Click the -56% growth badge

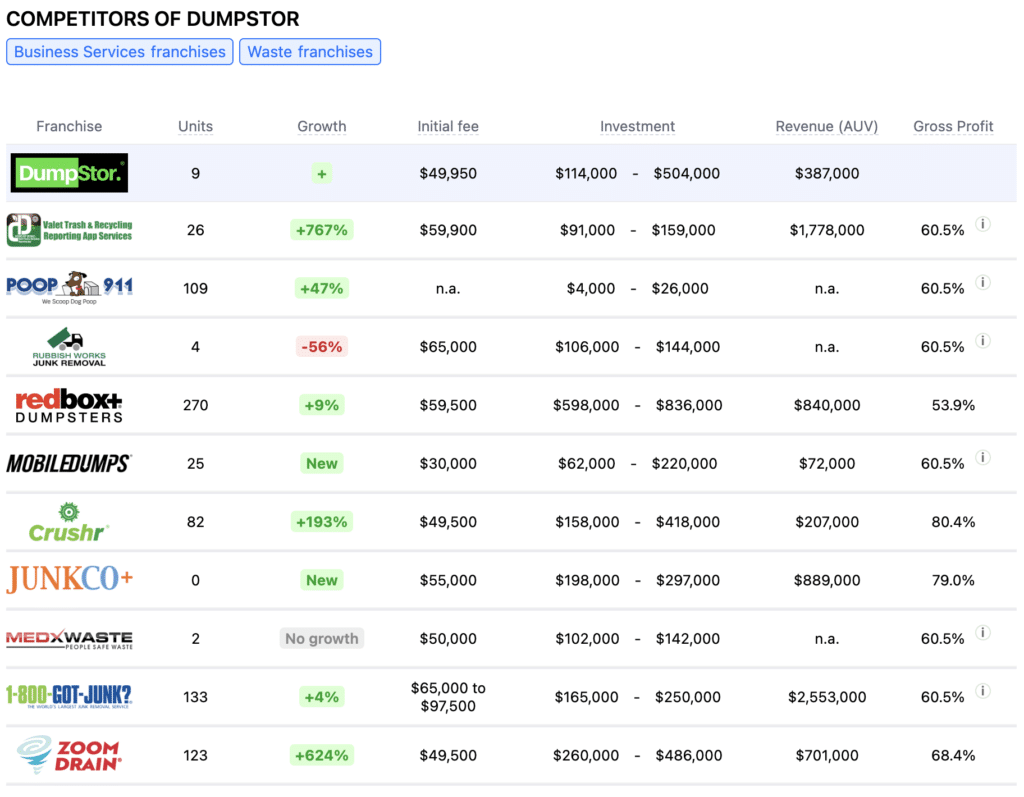322,347
